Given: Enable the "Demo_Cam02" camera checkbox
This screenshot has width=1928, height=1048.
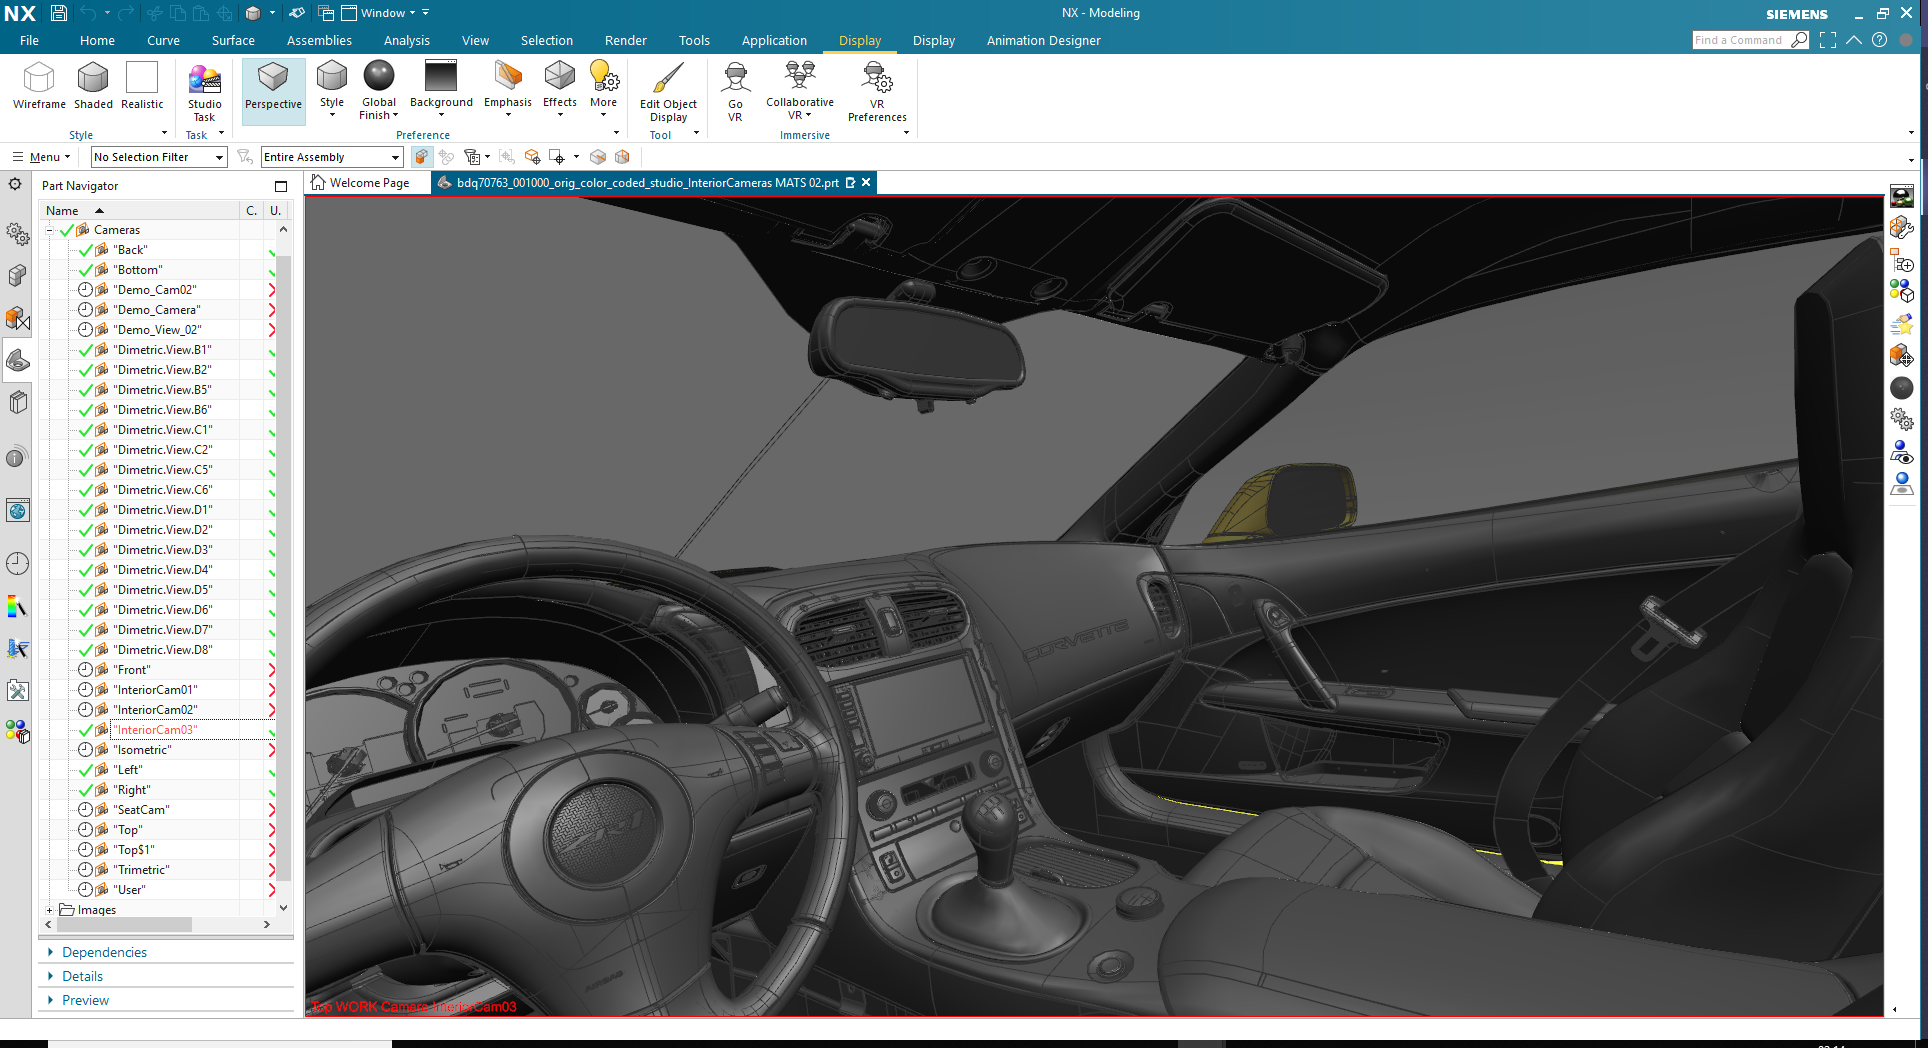Looking at the screenshot, I should point(86,290).
